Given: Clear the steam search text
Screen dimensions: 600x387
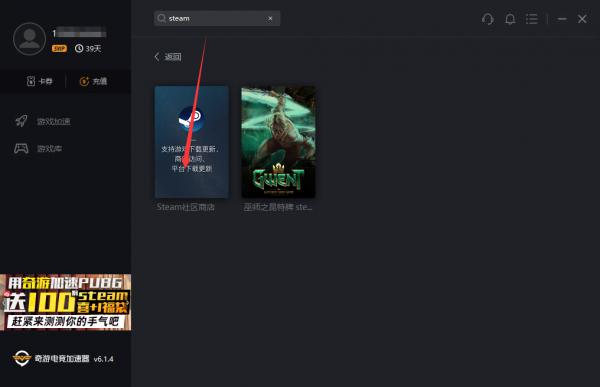Looking at the screenshot, I should coord(270,18).
